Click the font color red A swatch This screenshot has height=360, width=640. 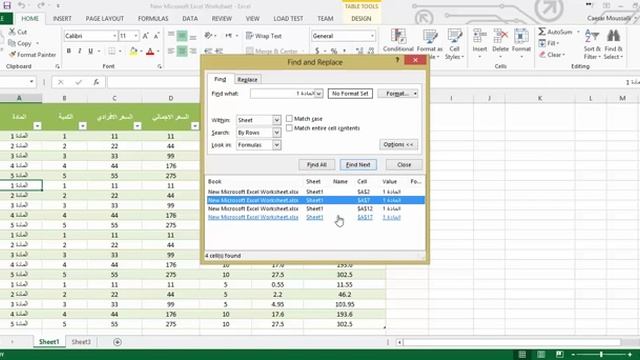click(150, 51)
